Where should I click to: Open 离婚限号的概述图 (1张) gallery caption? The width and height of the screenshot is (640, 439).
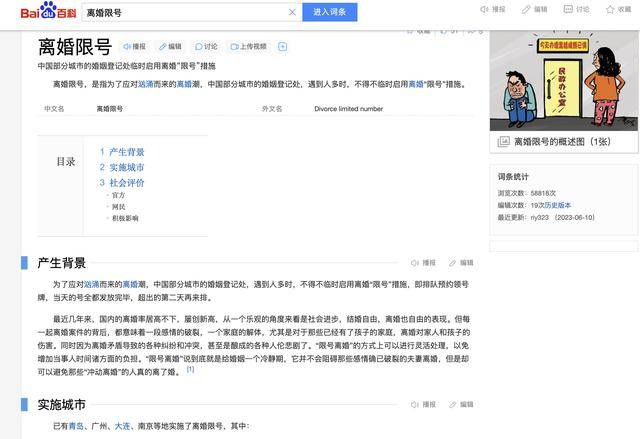click(x=562, y=142)
